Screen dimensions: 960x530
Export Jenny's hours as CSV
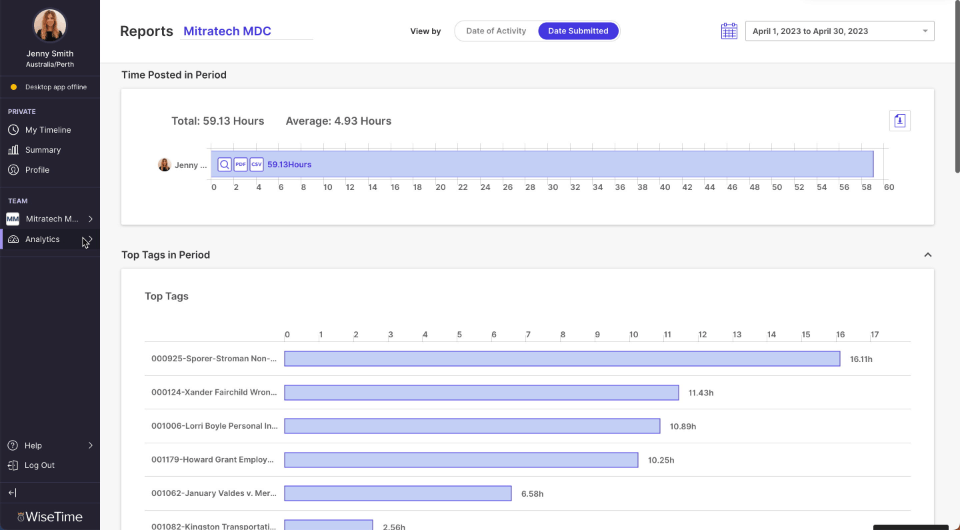(x=256, y=164)
